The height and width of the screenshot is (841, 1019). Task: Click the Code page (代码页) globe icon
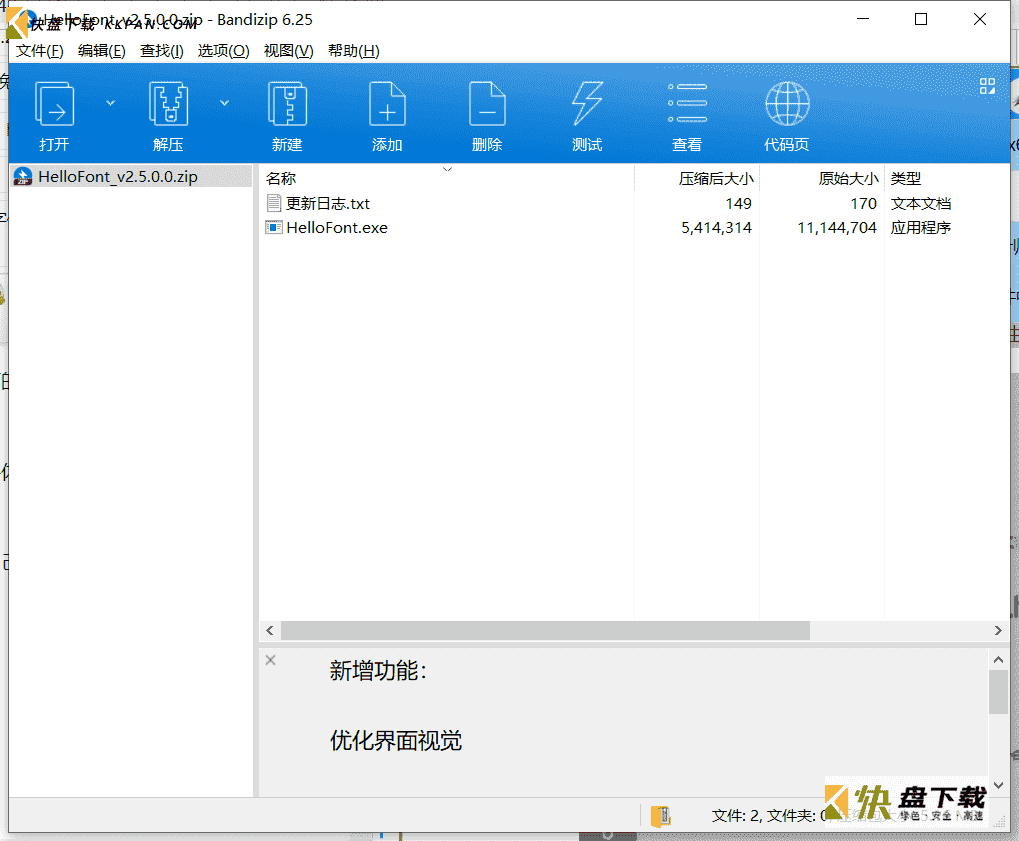[787, 103]
